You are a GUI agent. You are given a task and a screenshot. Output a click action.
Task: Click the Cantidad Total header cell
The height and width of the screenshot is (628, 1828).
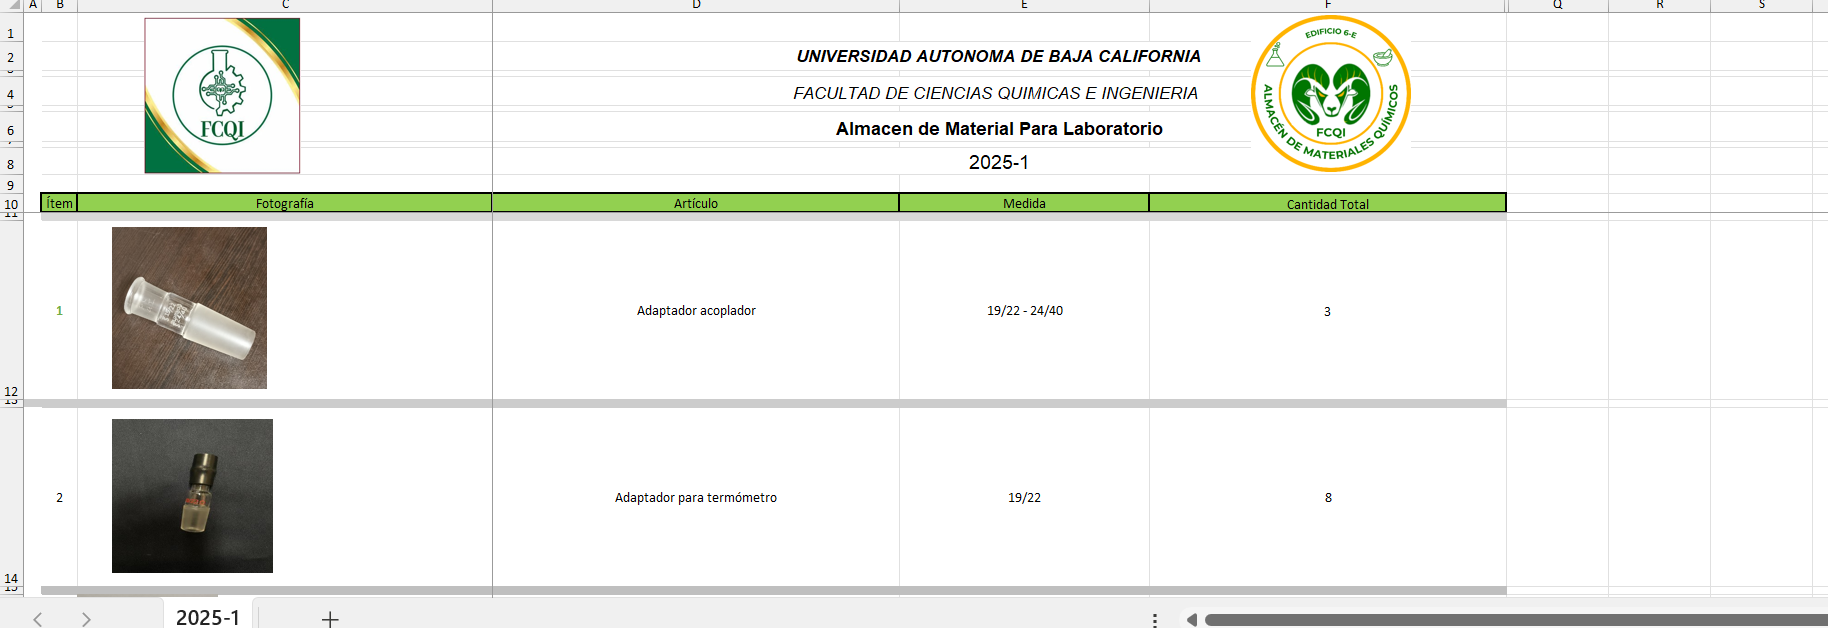tap(1327, 204)
